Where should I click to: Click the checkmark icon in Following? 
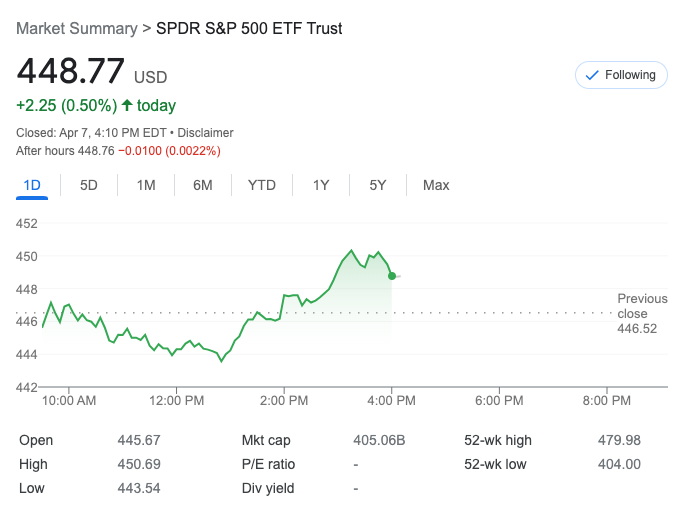591,75
